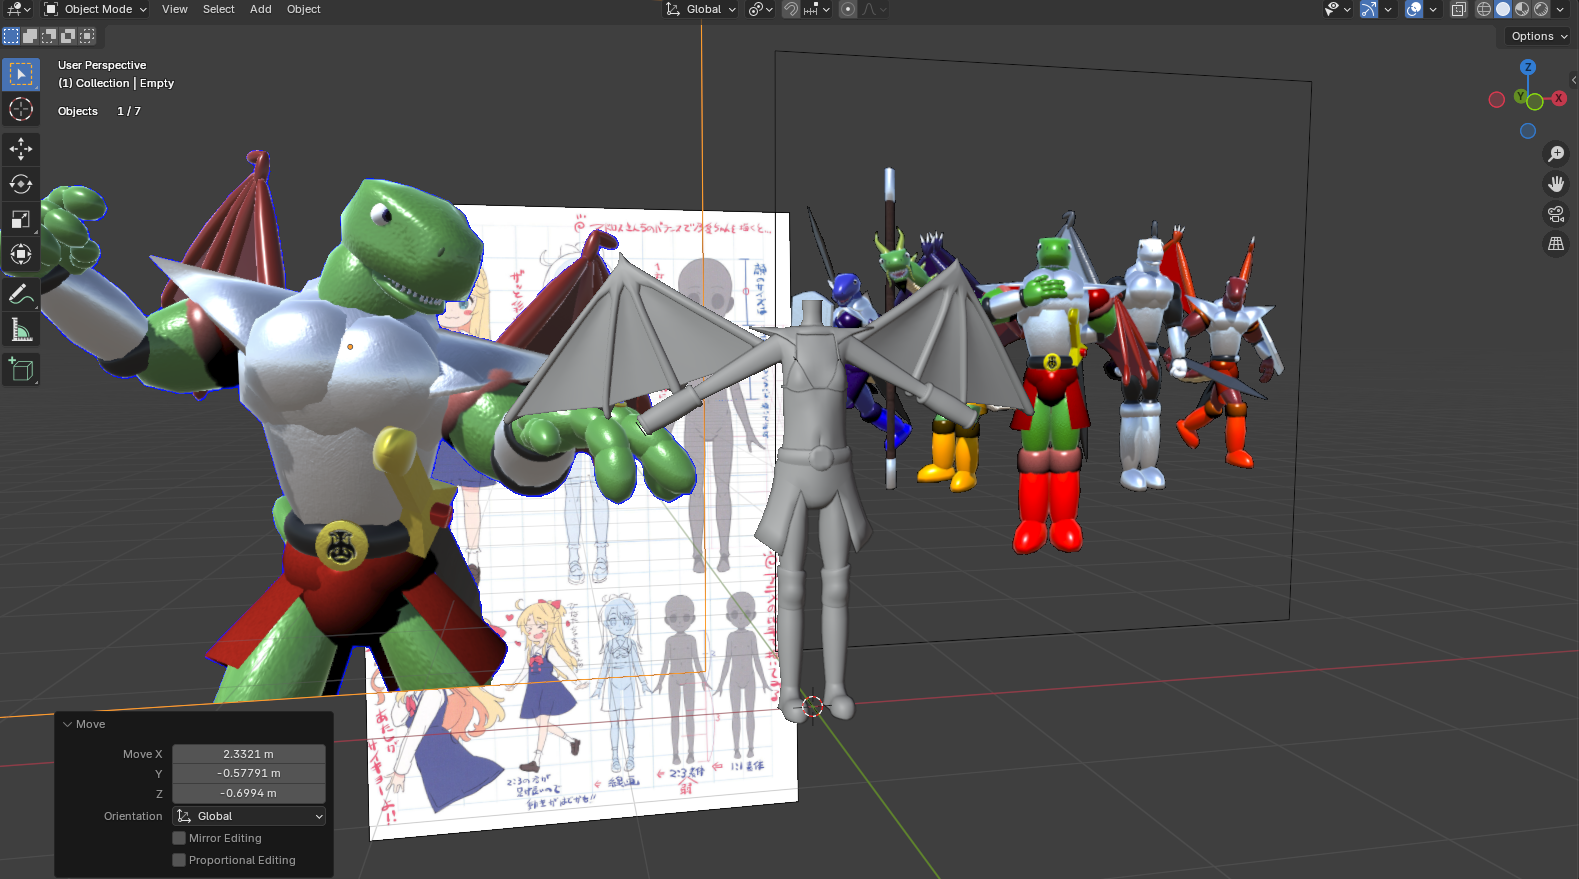Select the Transform tool
1579x879 pixels.
click(x=21, y=254)
